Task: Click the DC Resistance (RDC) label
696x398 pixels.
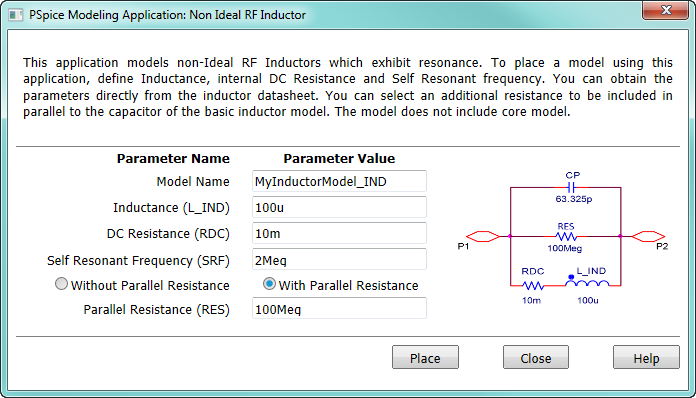Action: (168, 234)
